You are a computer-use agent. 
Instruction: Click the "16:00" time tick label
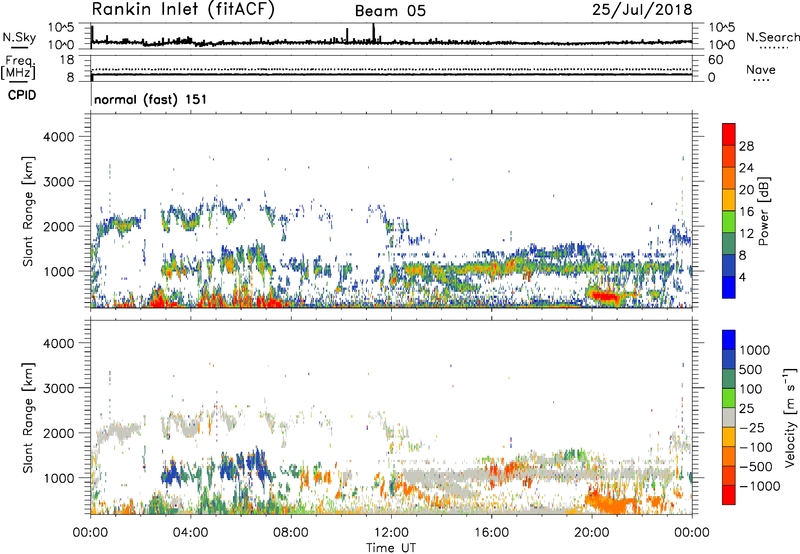pyautogui.click(x=491, y=533)
